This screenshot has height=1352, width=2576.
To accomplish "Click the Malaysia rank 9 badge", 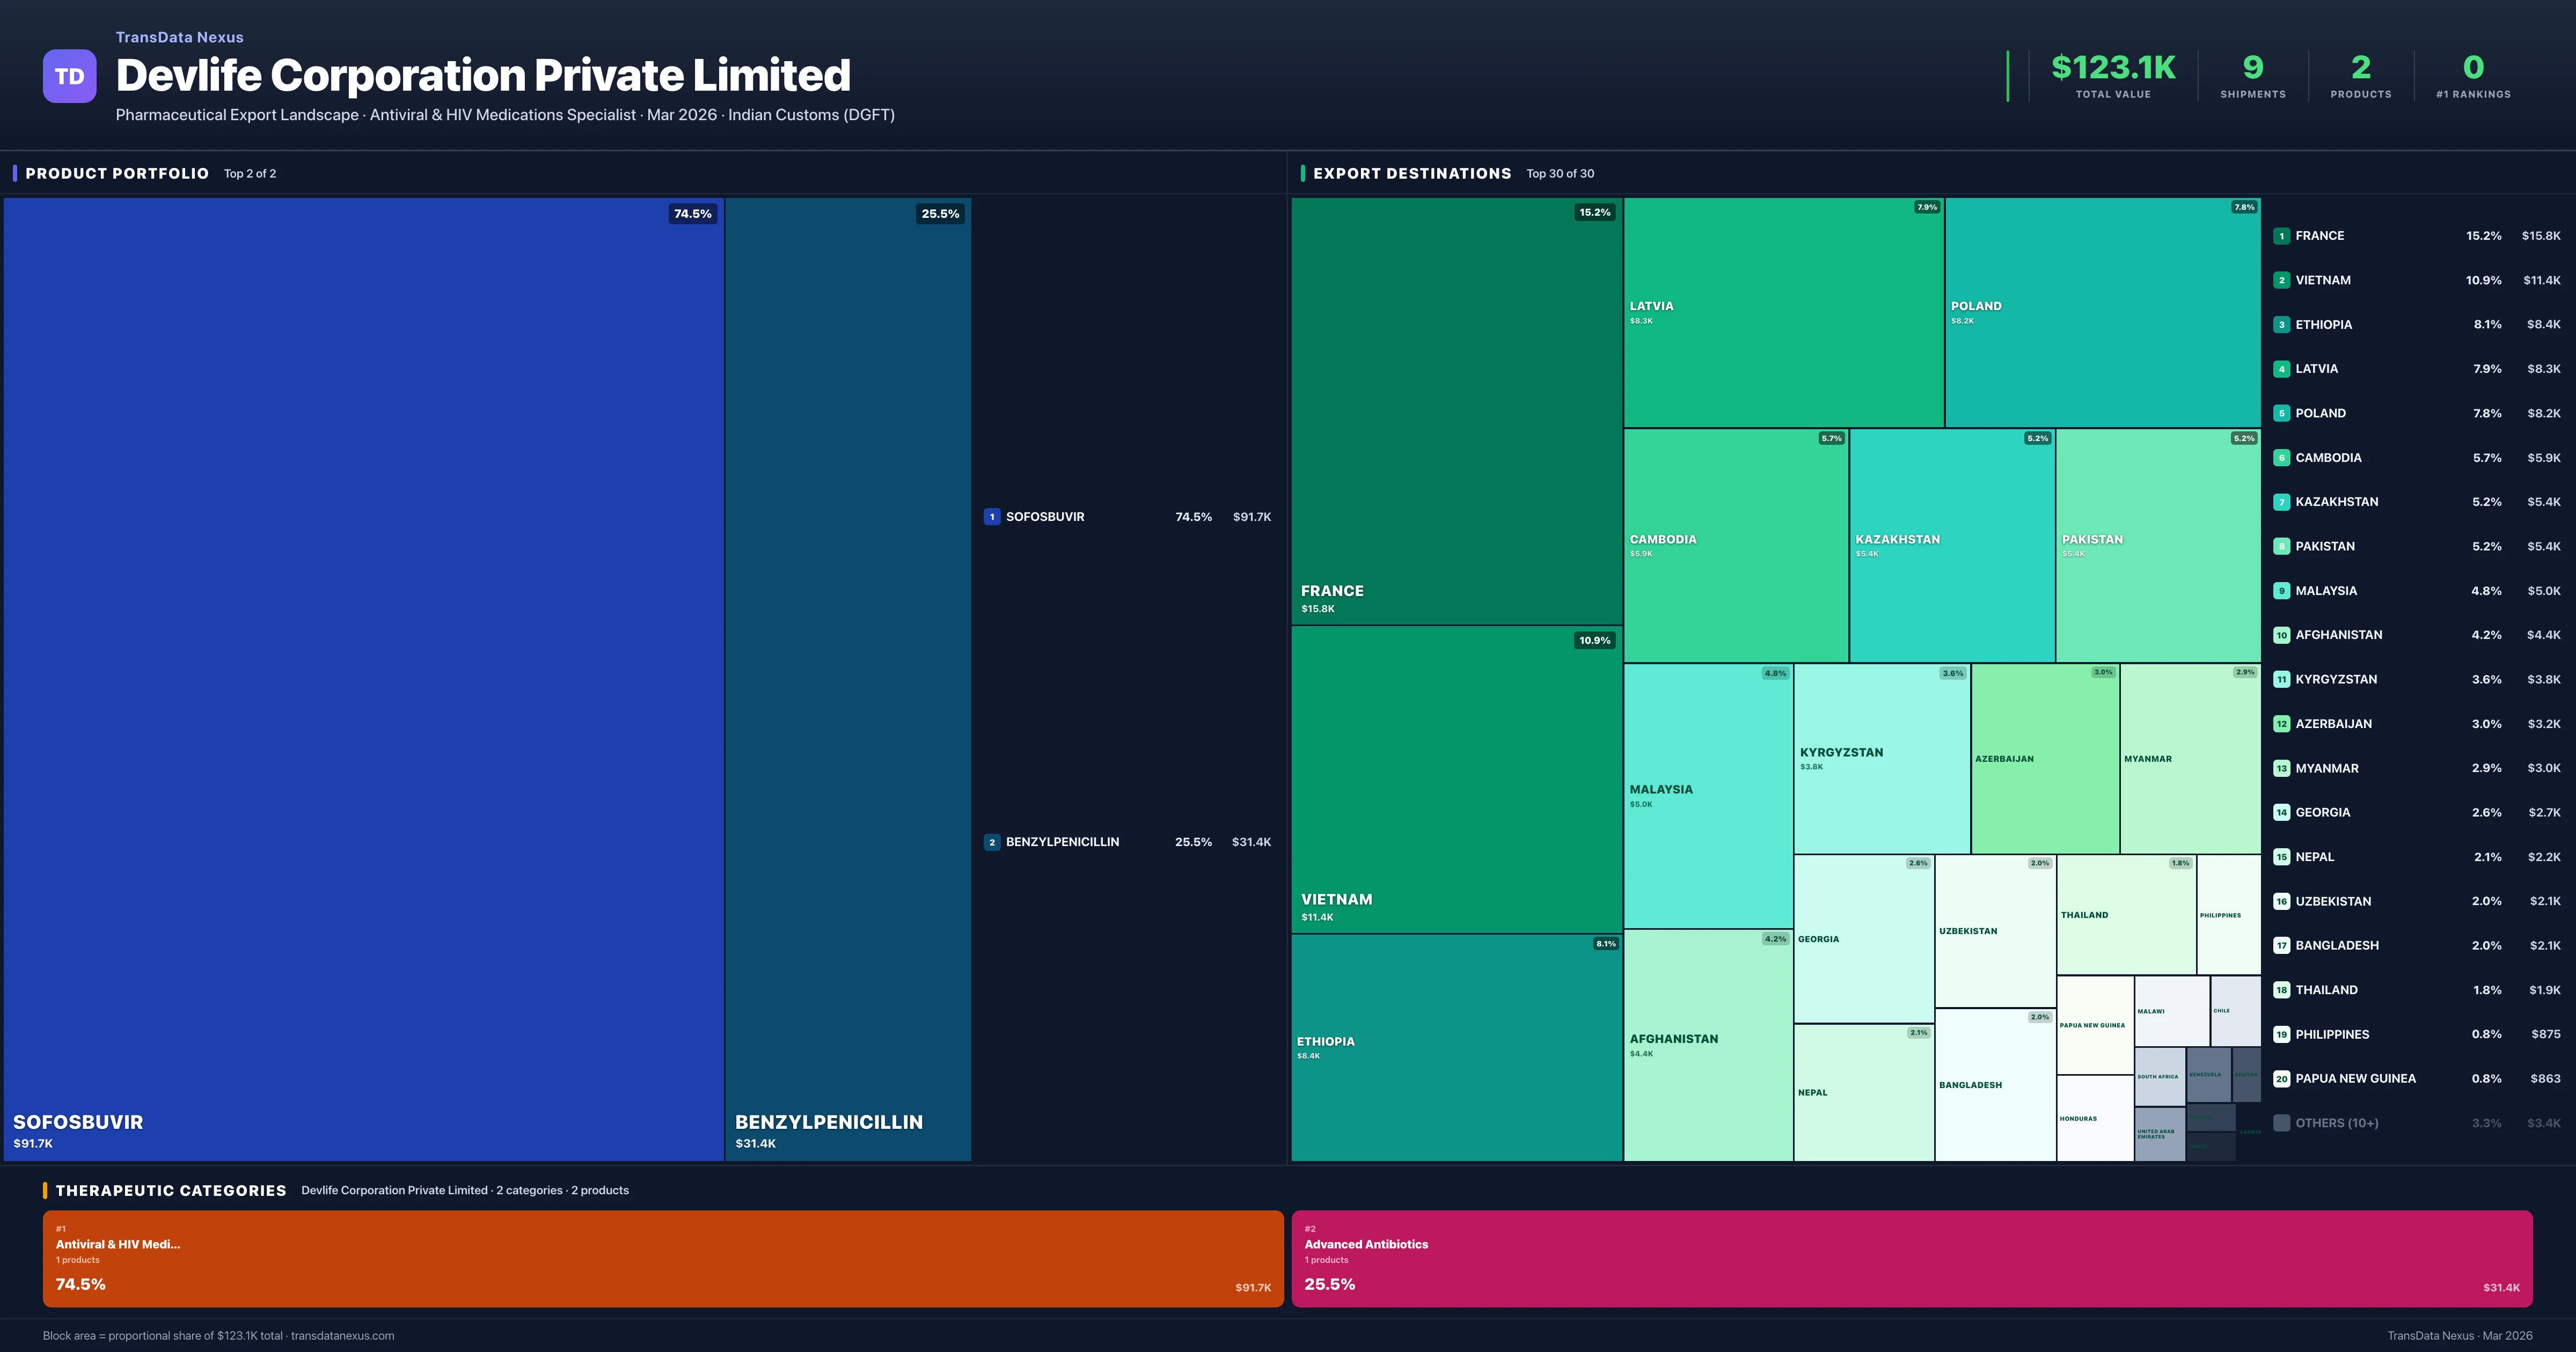I will coord(2281,591).
